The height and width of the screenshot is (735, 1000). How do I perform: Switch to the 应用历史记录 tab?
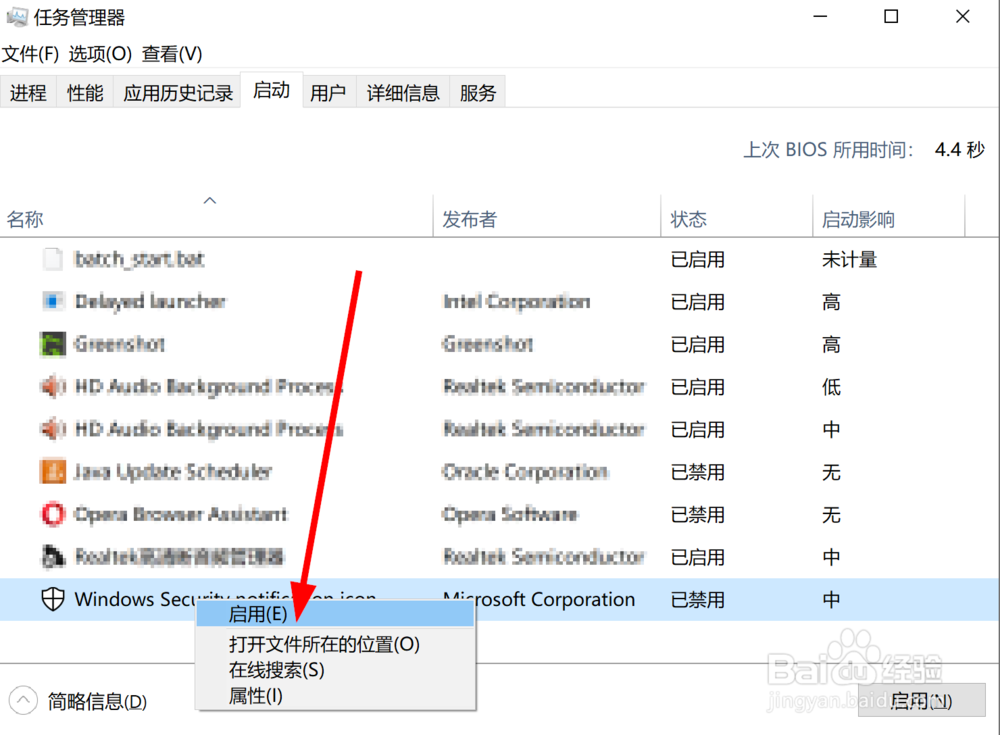178,93
